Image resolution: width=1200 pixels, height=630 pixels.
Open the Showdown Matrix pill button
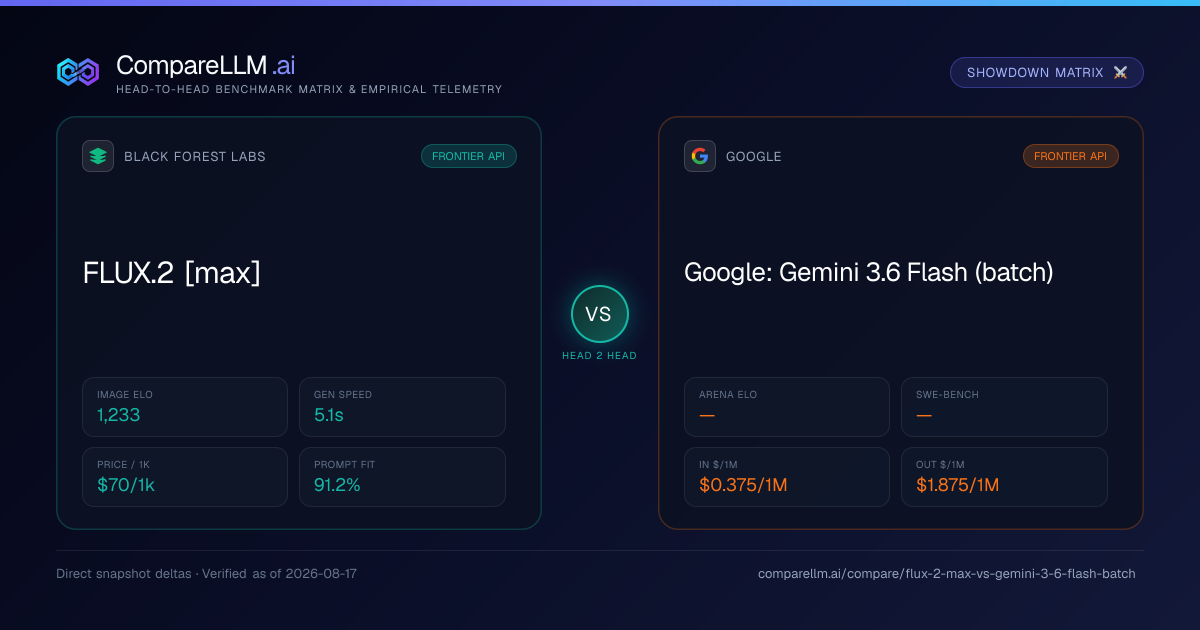tap(1047, 73)
